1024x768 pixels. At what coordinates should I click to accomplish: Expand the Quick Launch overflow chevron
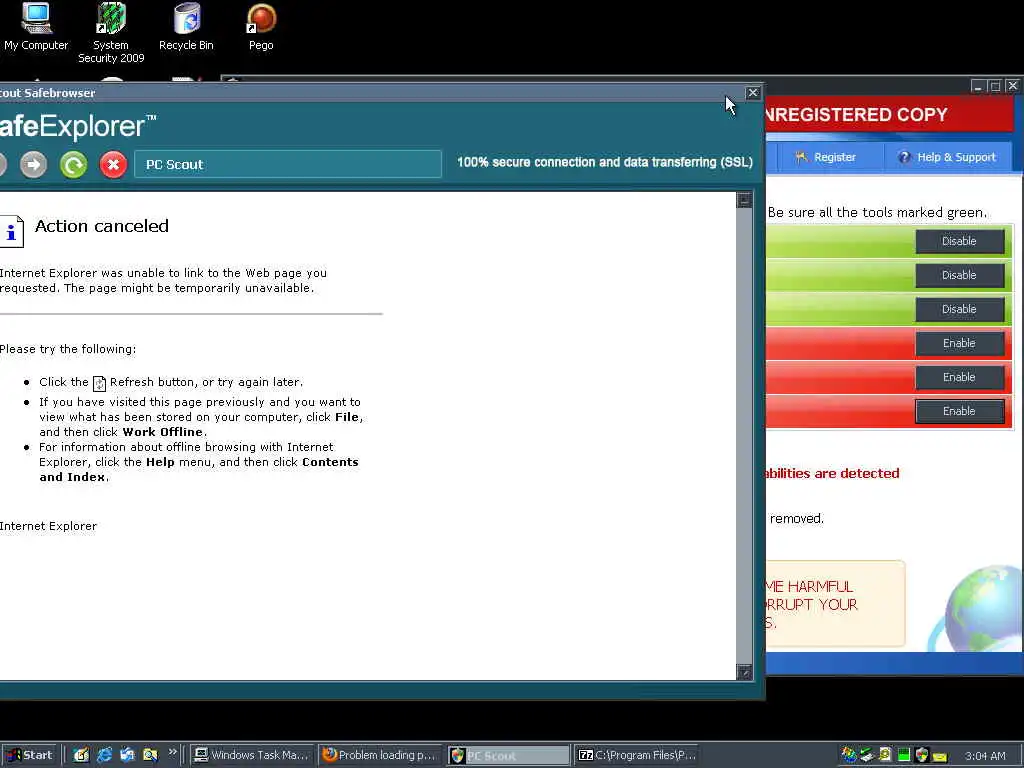[x=172, y=752]
